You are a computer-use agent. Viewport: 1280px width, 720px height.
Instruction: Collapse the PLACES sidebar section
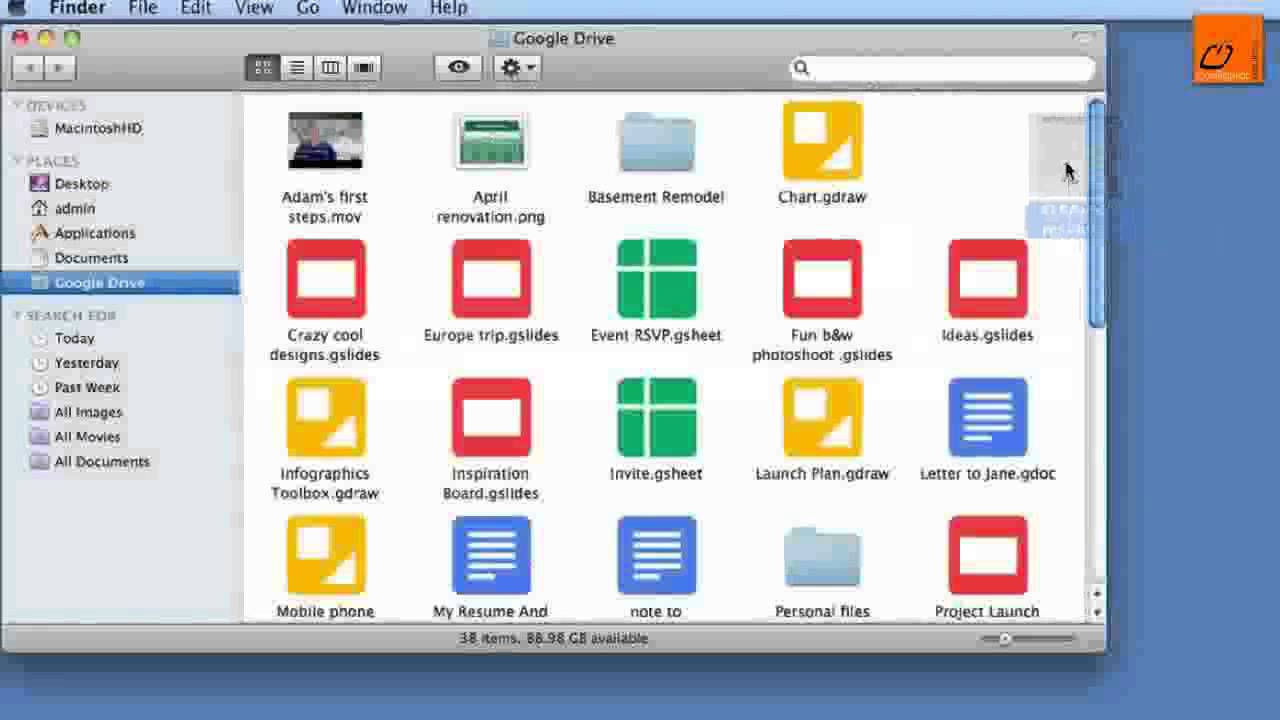pyautogui.click(x=18, y=160)
